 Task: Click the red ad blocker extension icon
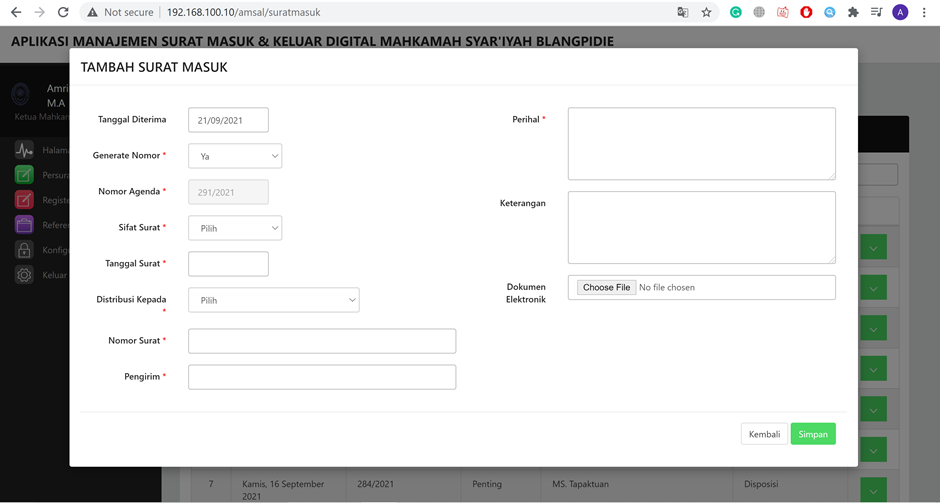806,13
